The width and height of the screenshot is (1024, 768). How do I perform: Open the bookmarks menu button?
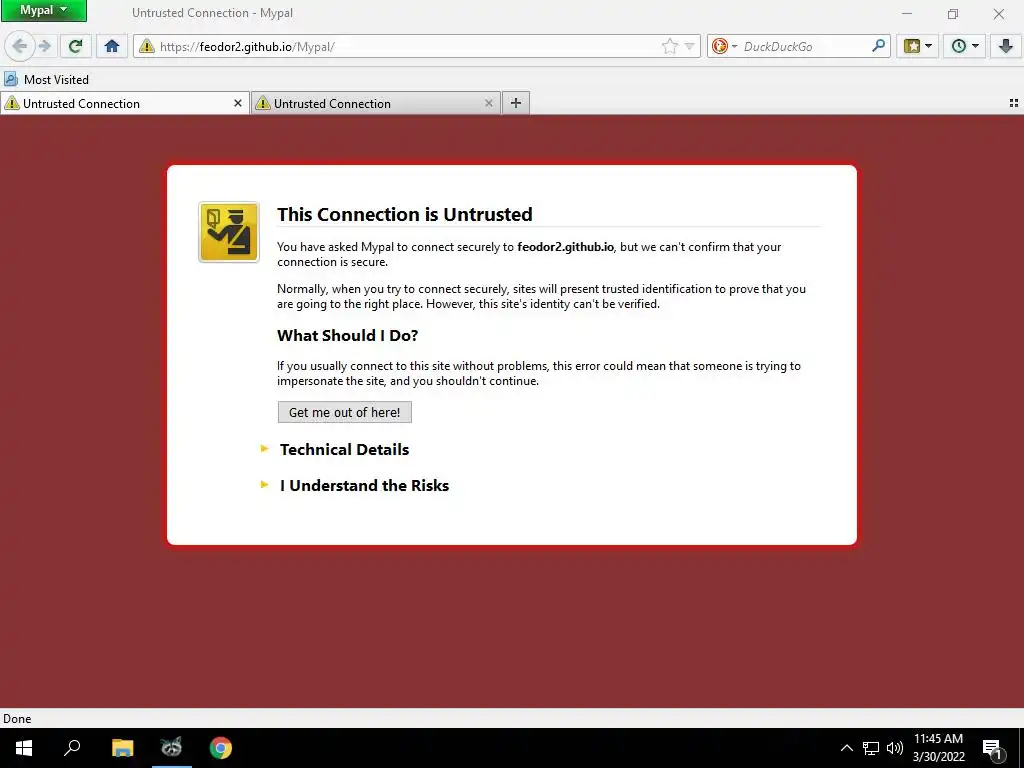point(912,46)
